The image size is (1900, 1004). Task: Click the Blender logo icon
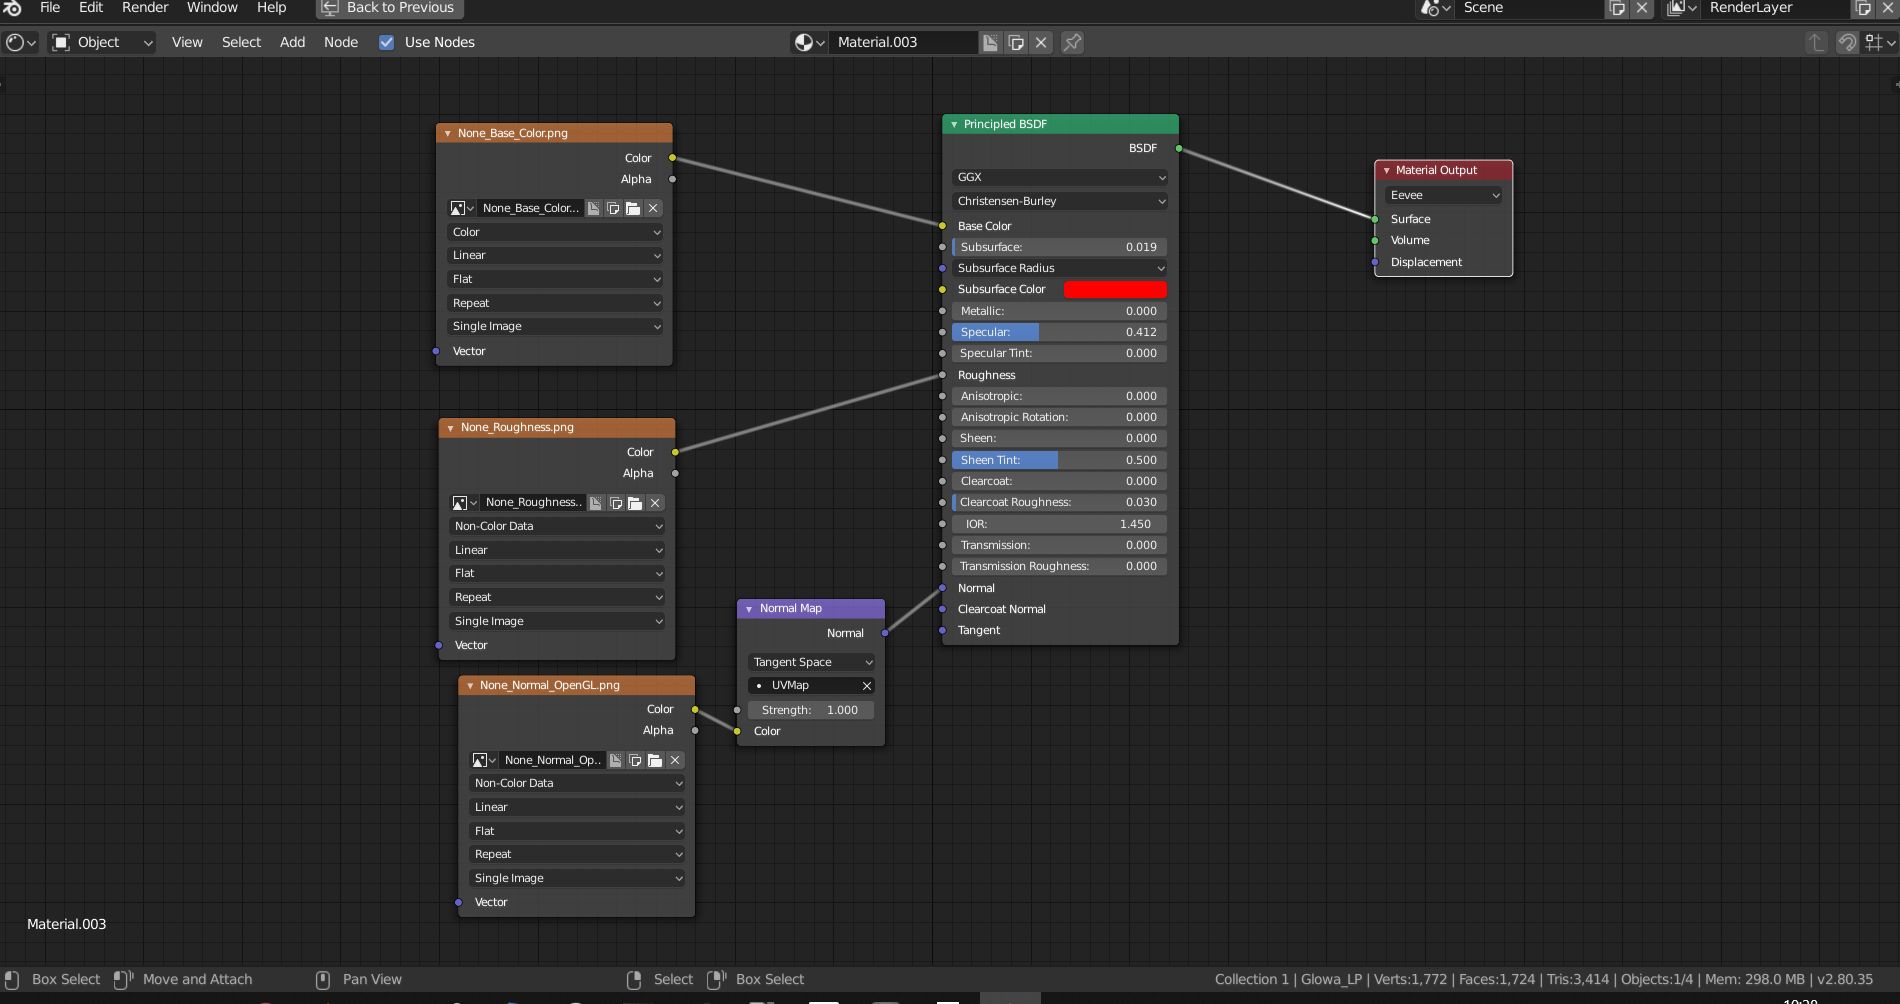[12, 8]
